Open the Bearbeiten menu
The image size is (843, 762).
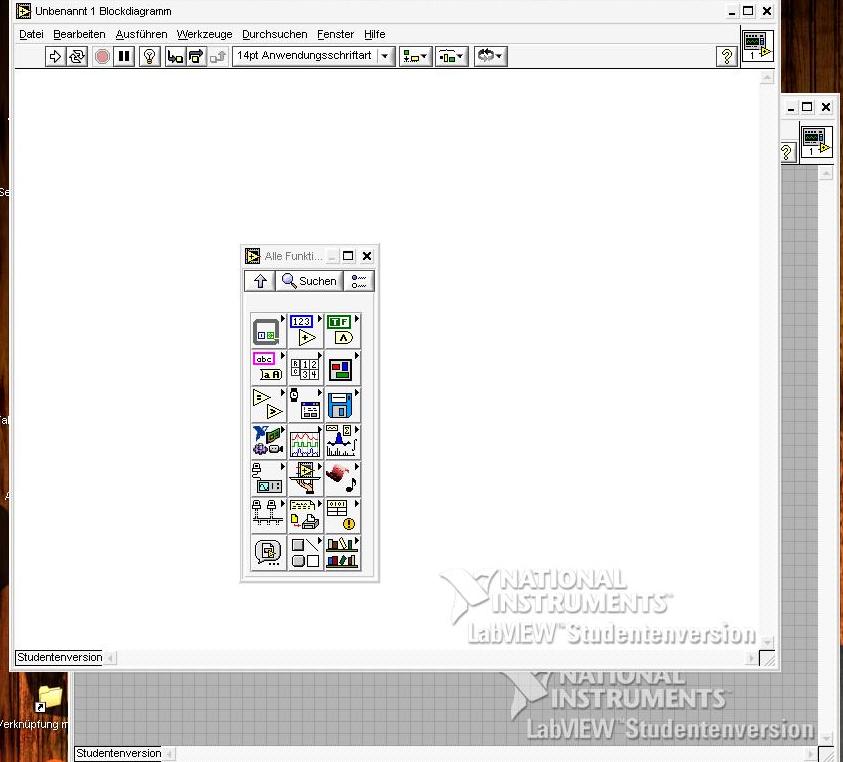pos(79,34)
